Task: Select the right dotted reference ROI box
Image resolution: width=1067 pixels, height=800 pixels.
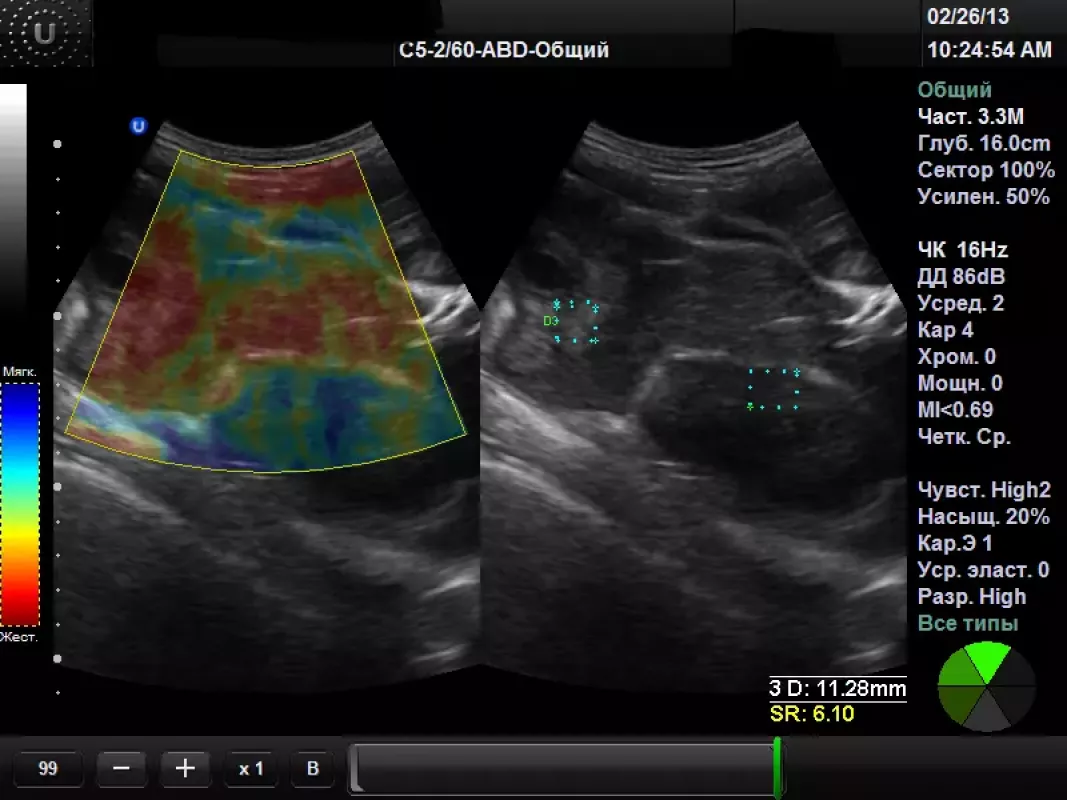Action: 774,389
